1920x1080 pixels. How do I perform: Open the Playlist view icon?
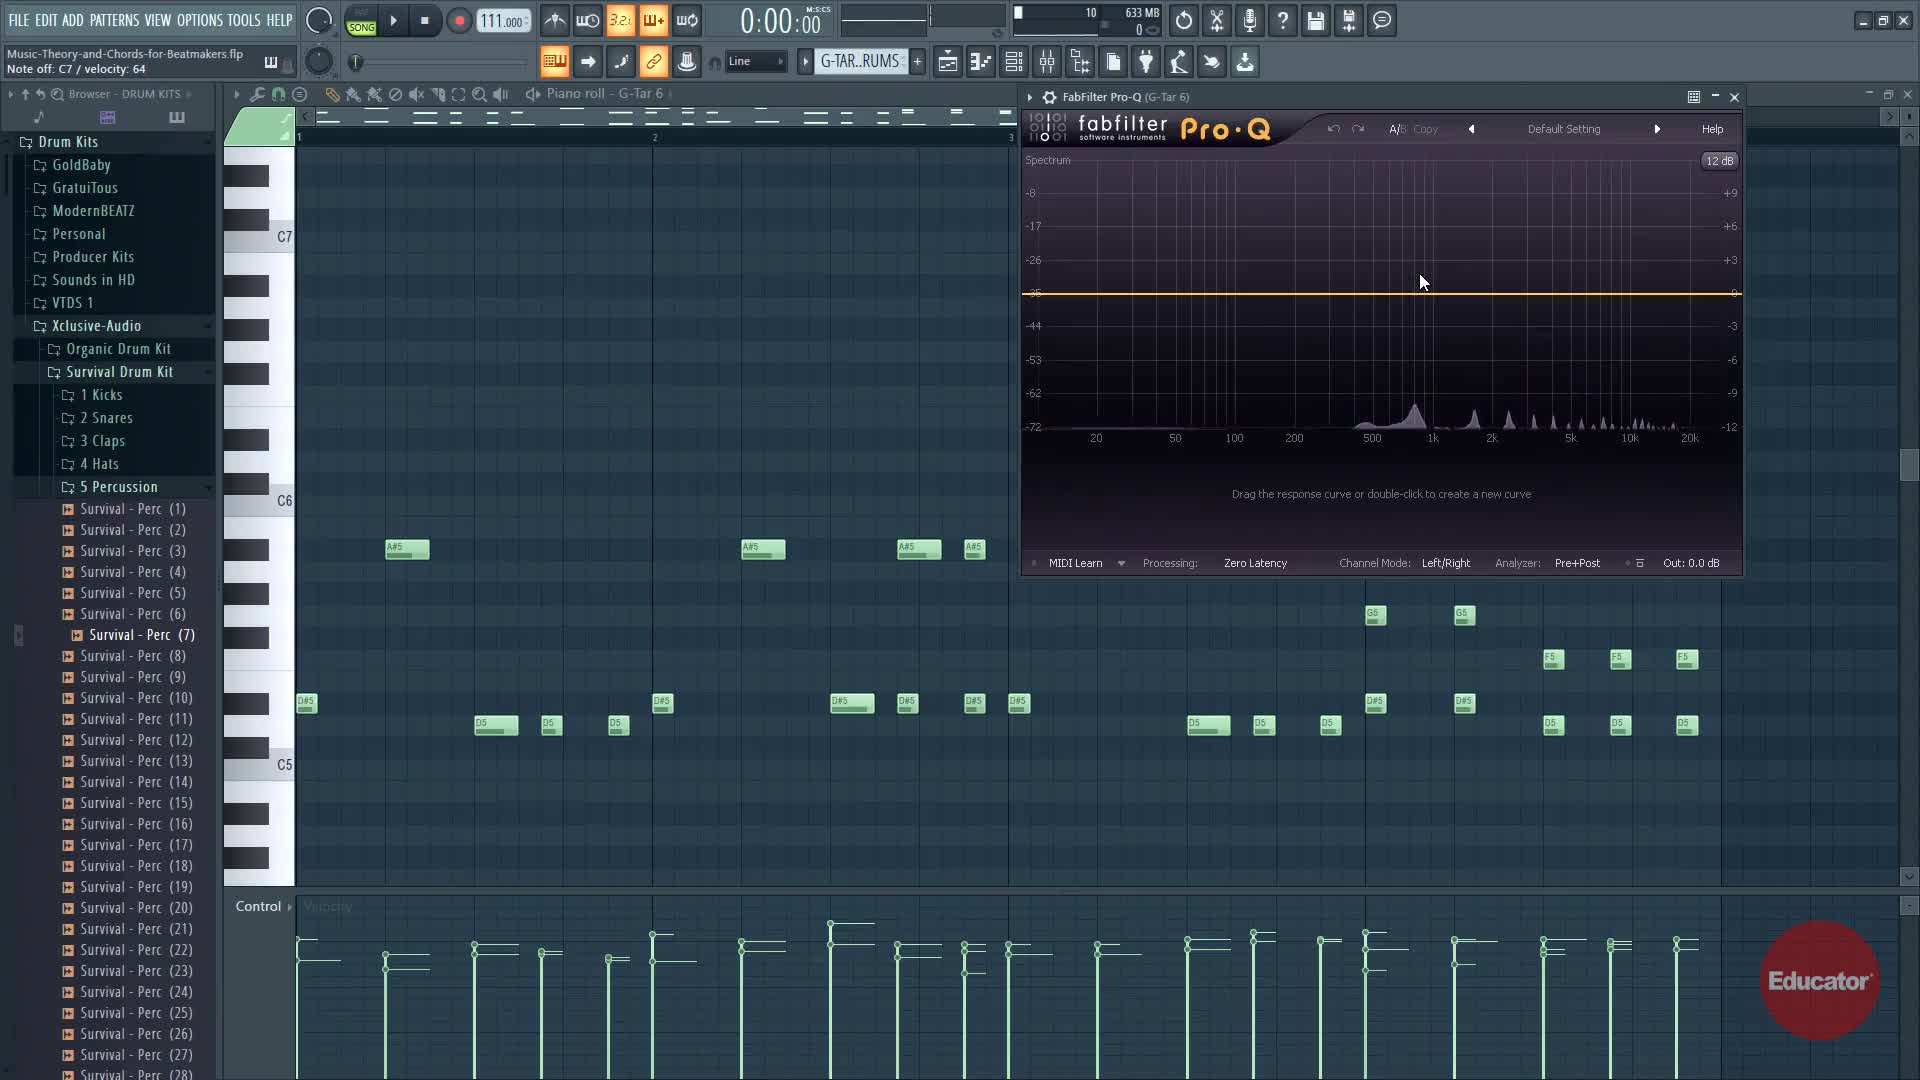[947, 62]
